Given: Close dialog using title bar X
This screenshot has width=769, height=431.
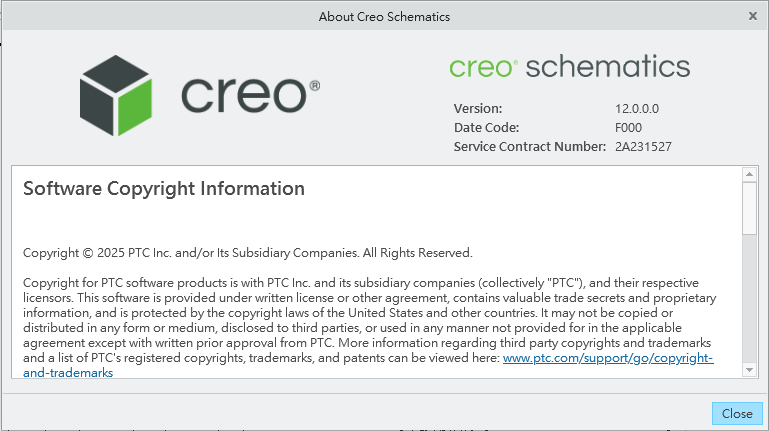Looking at the screenshot, I should 753,16.
